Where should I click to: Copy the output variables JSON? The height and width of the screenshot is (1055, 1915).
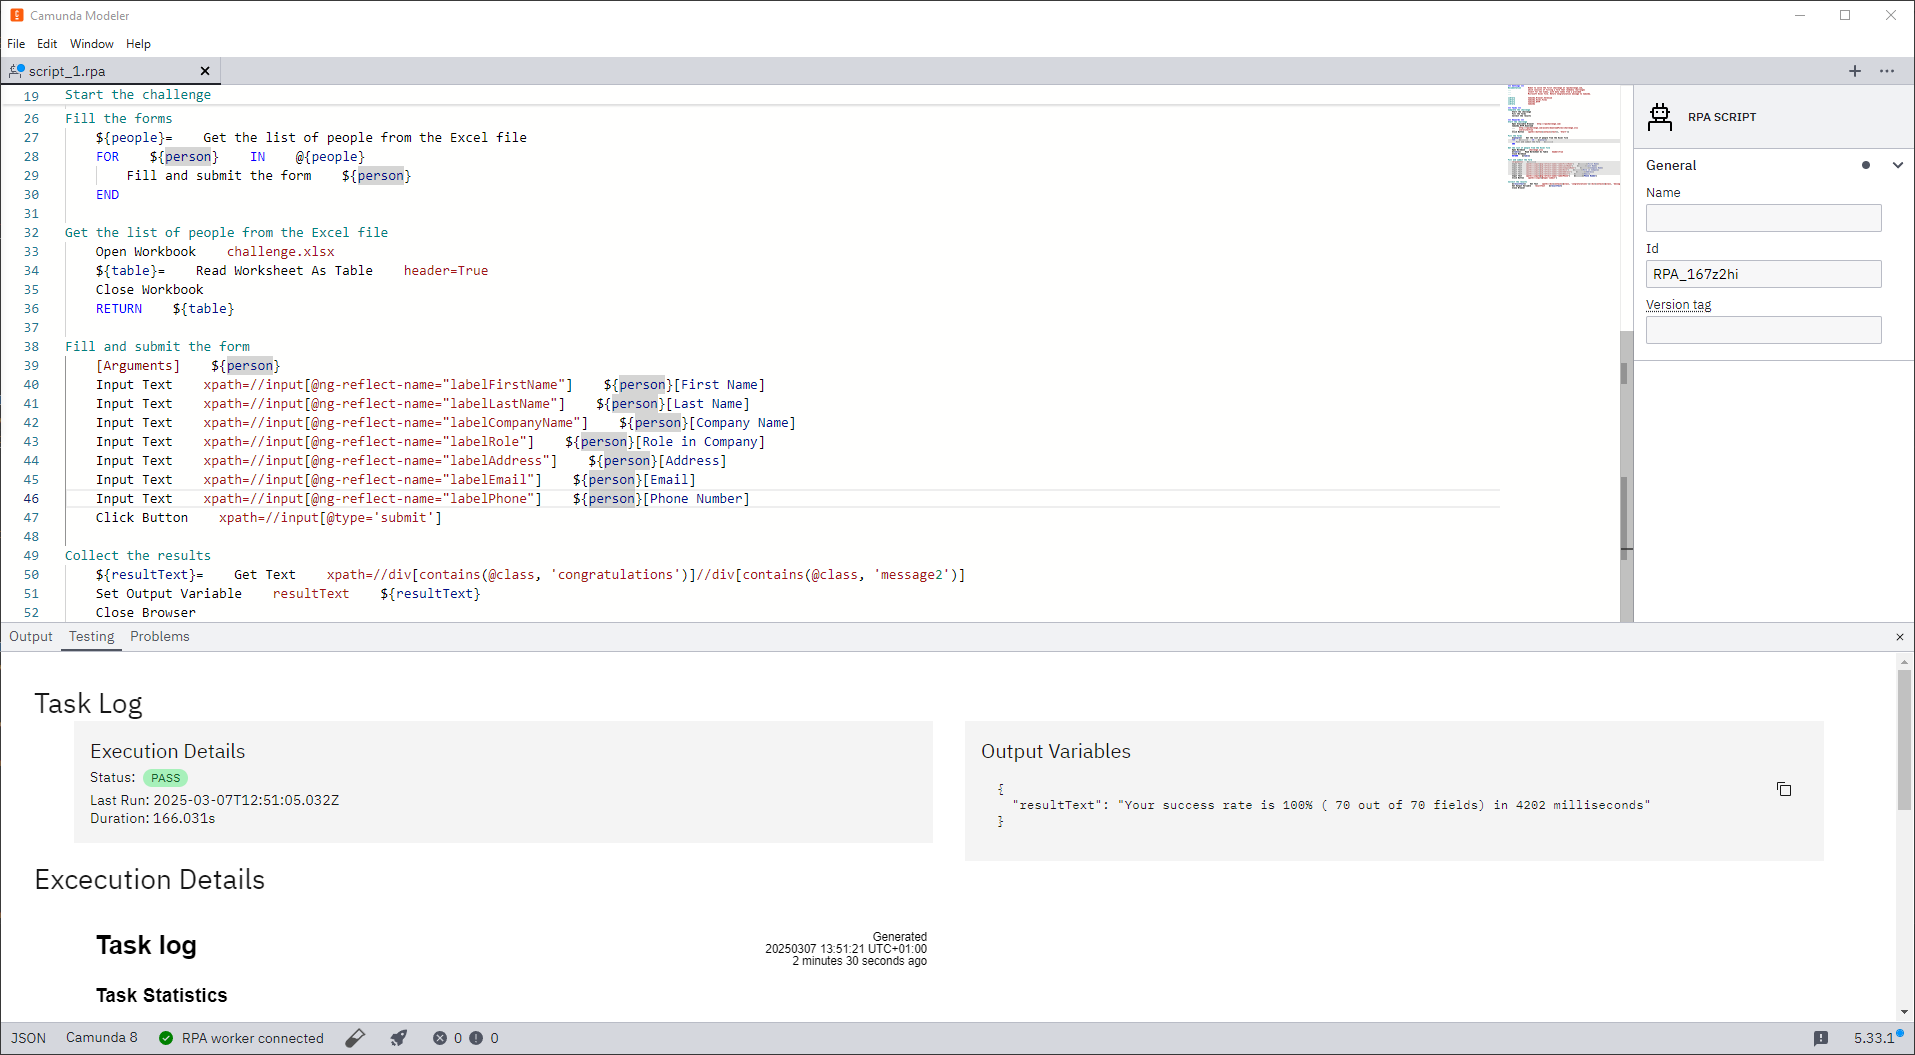click(x=1784, y=789)
